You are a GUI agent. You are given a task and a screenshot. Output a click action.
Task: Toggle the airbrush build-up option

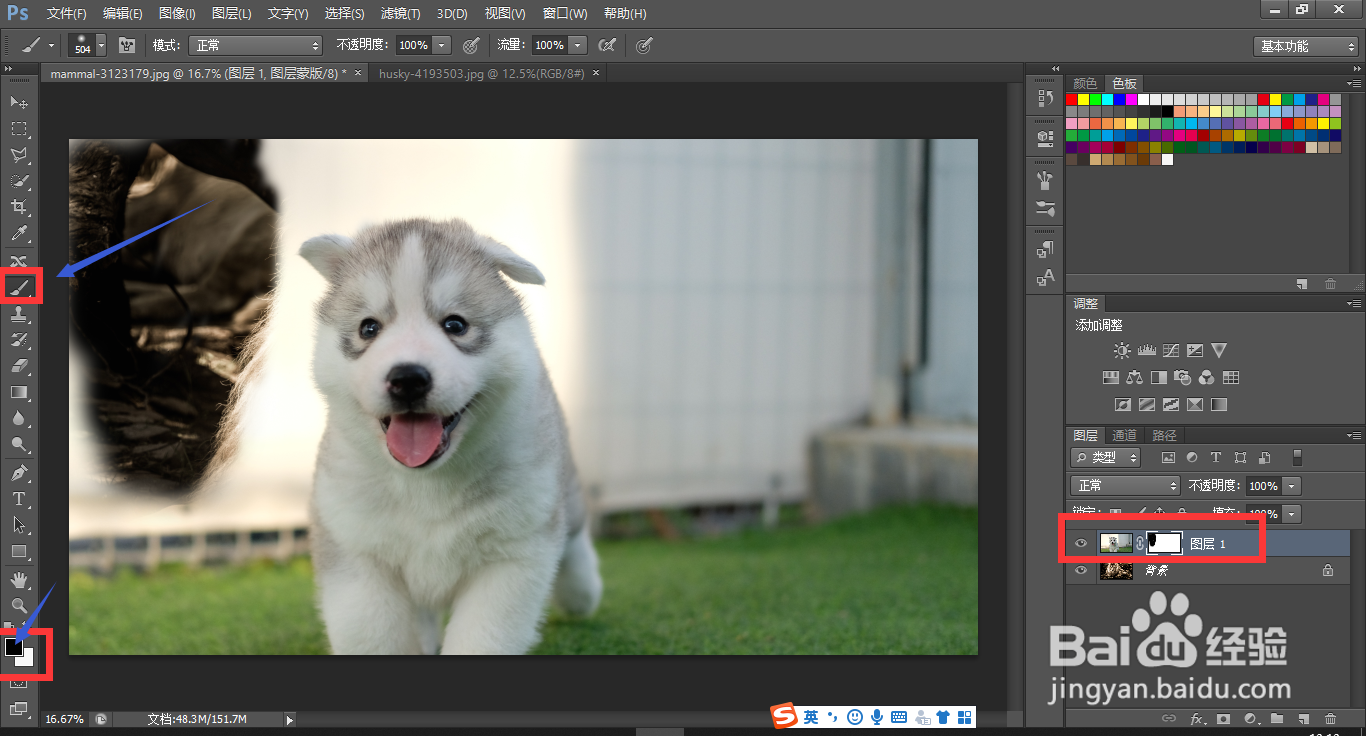pyautogui.click(x=606, y=45)
